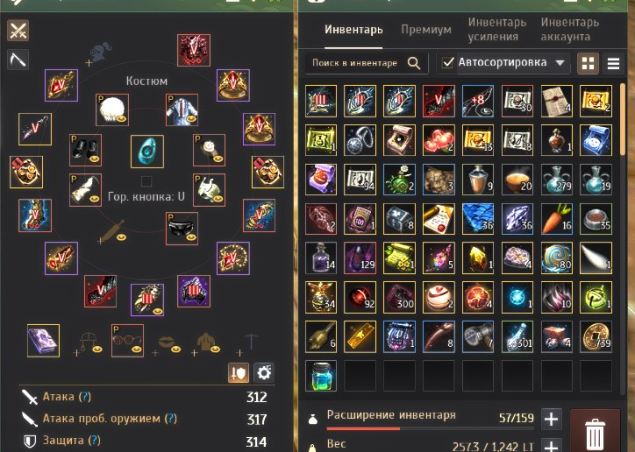Viewport: 635px width, 452px height.
Task: Select the scythe icon below crossed swords
Action: 18,59
